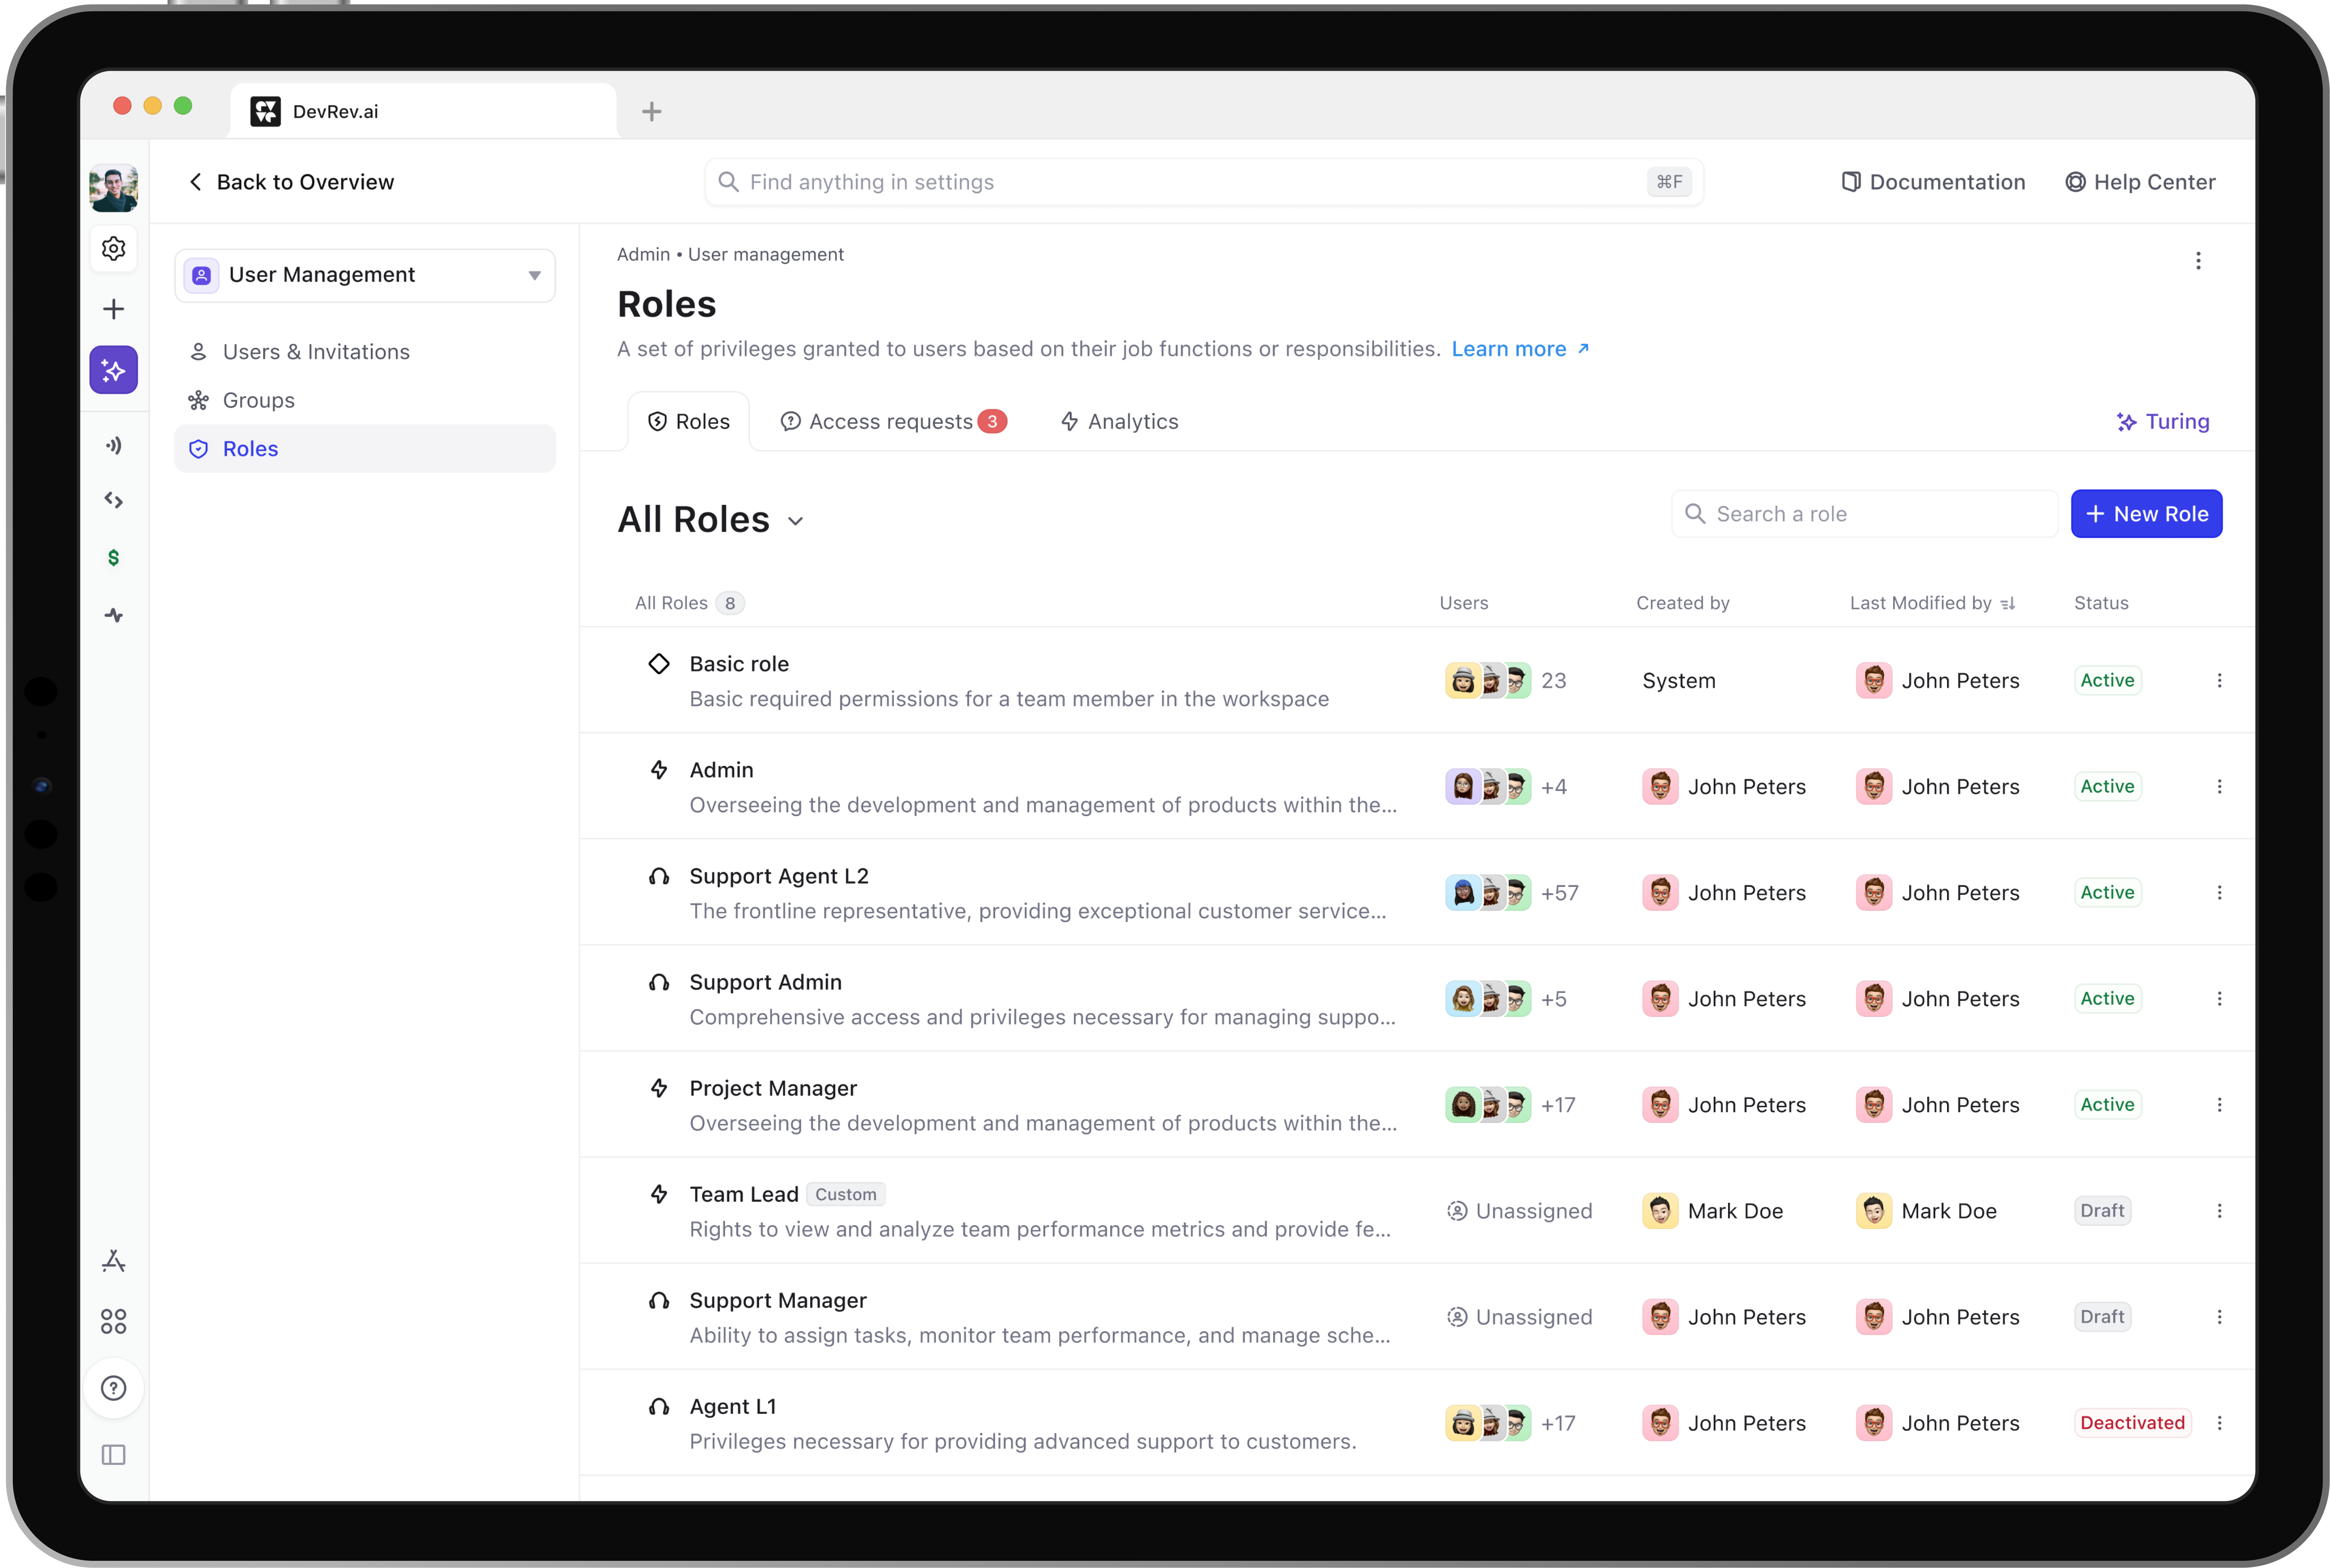Switch to the Analytics tab
The width and height of the screenshot is (2330, 1568).
1120,422
